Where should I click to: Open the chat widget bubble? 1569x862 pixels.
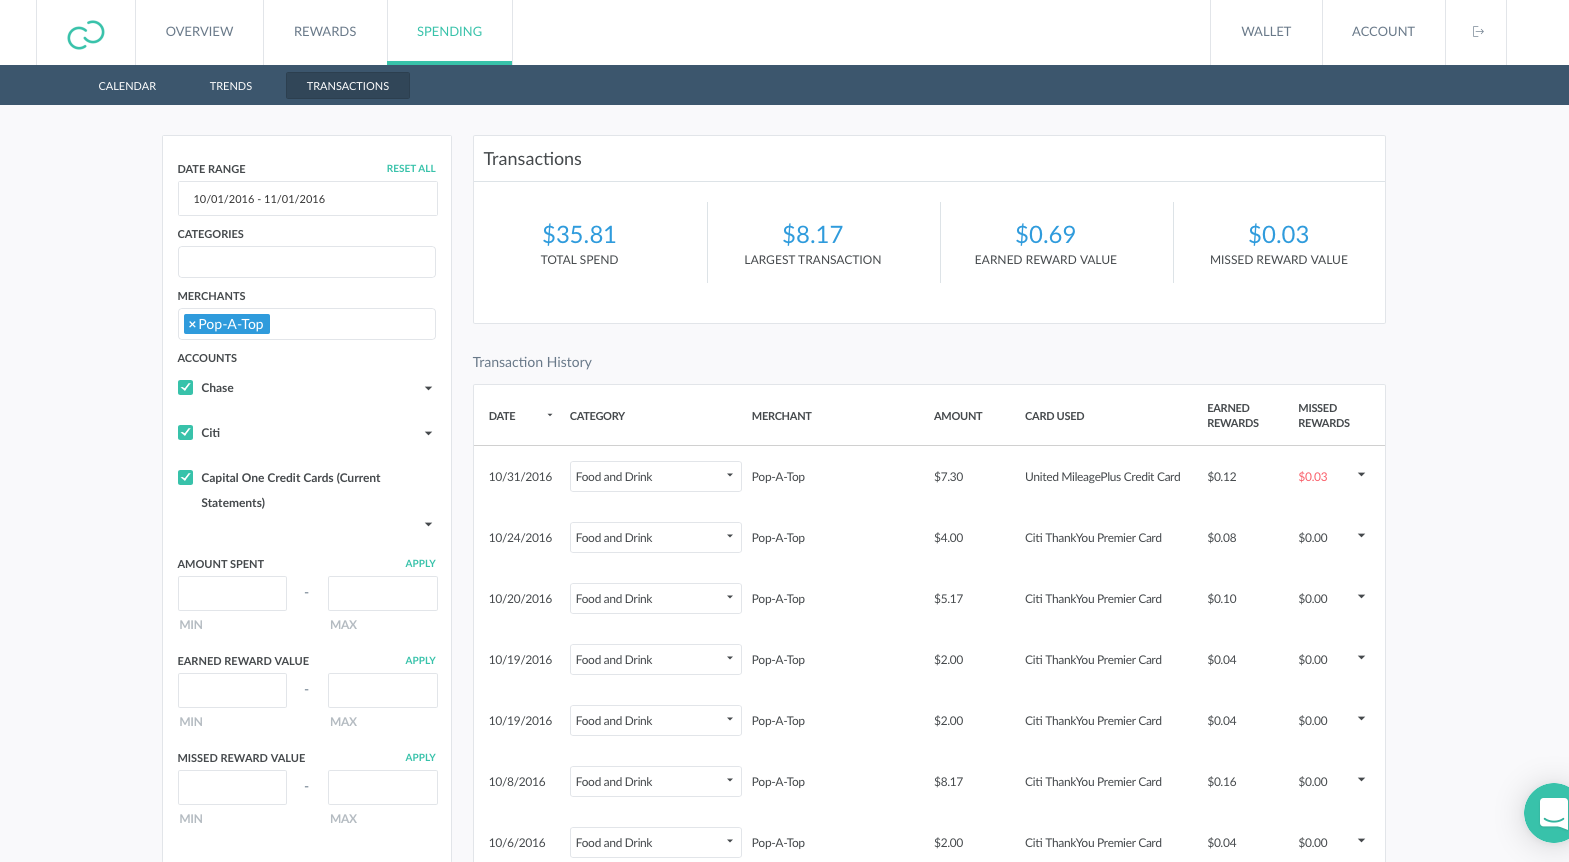tap(1548, 812)
